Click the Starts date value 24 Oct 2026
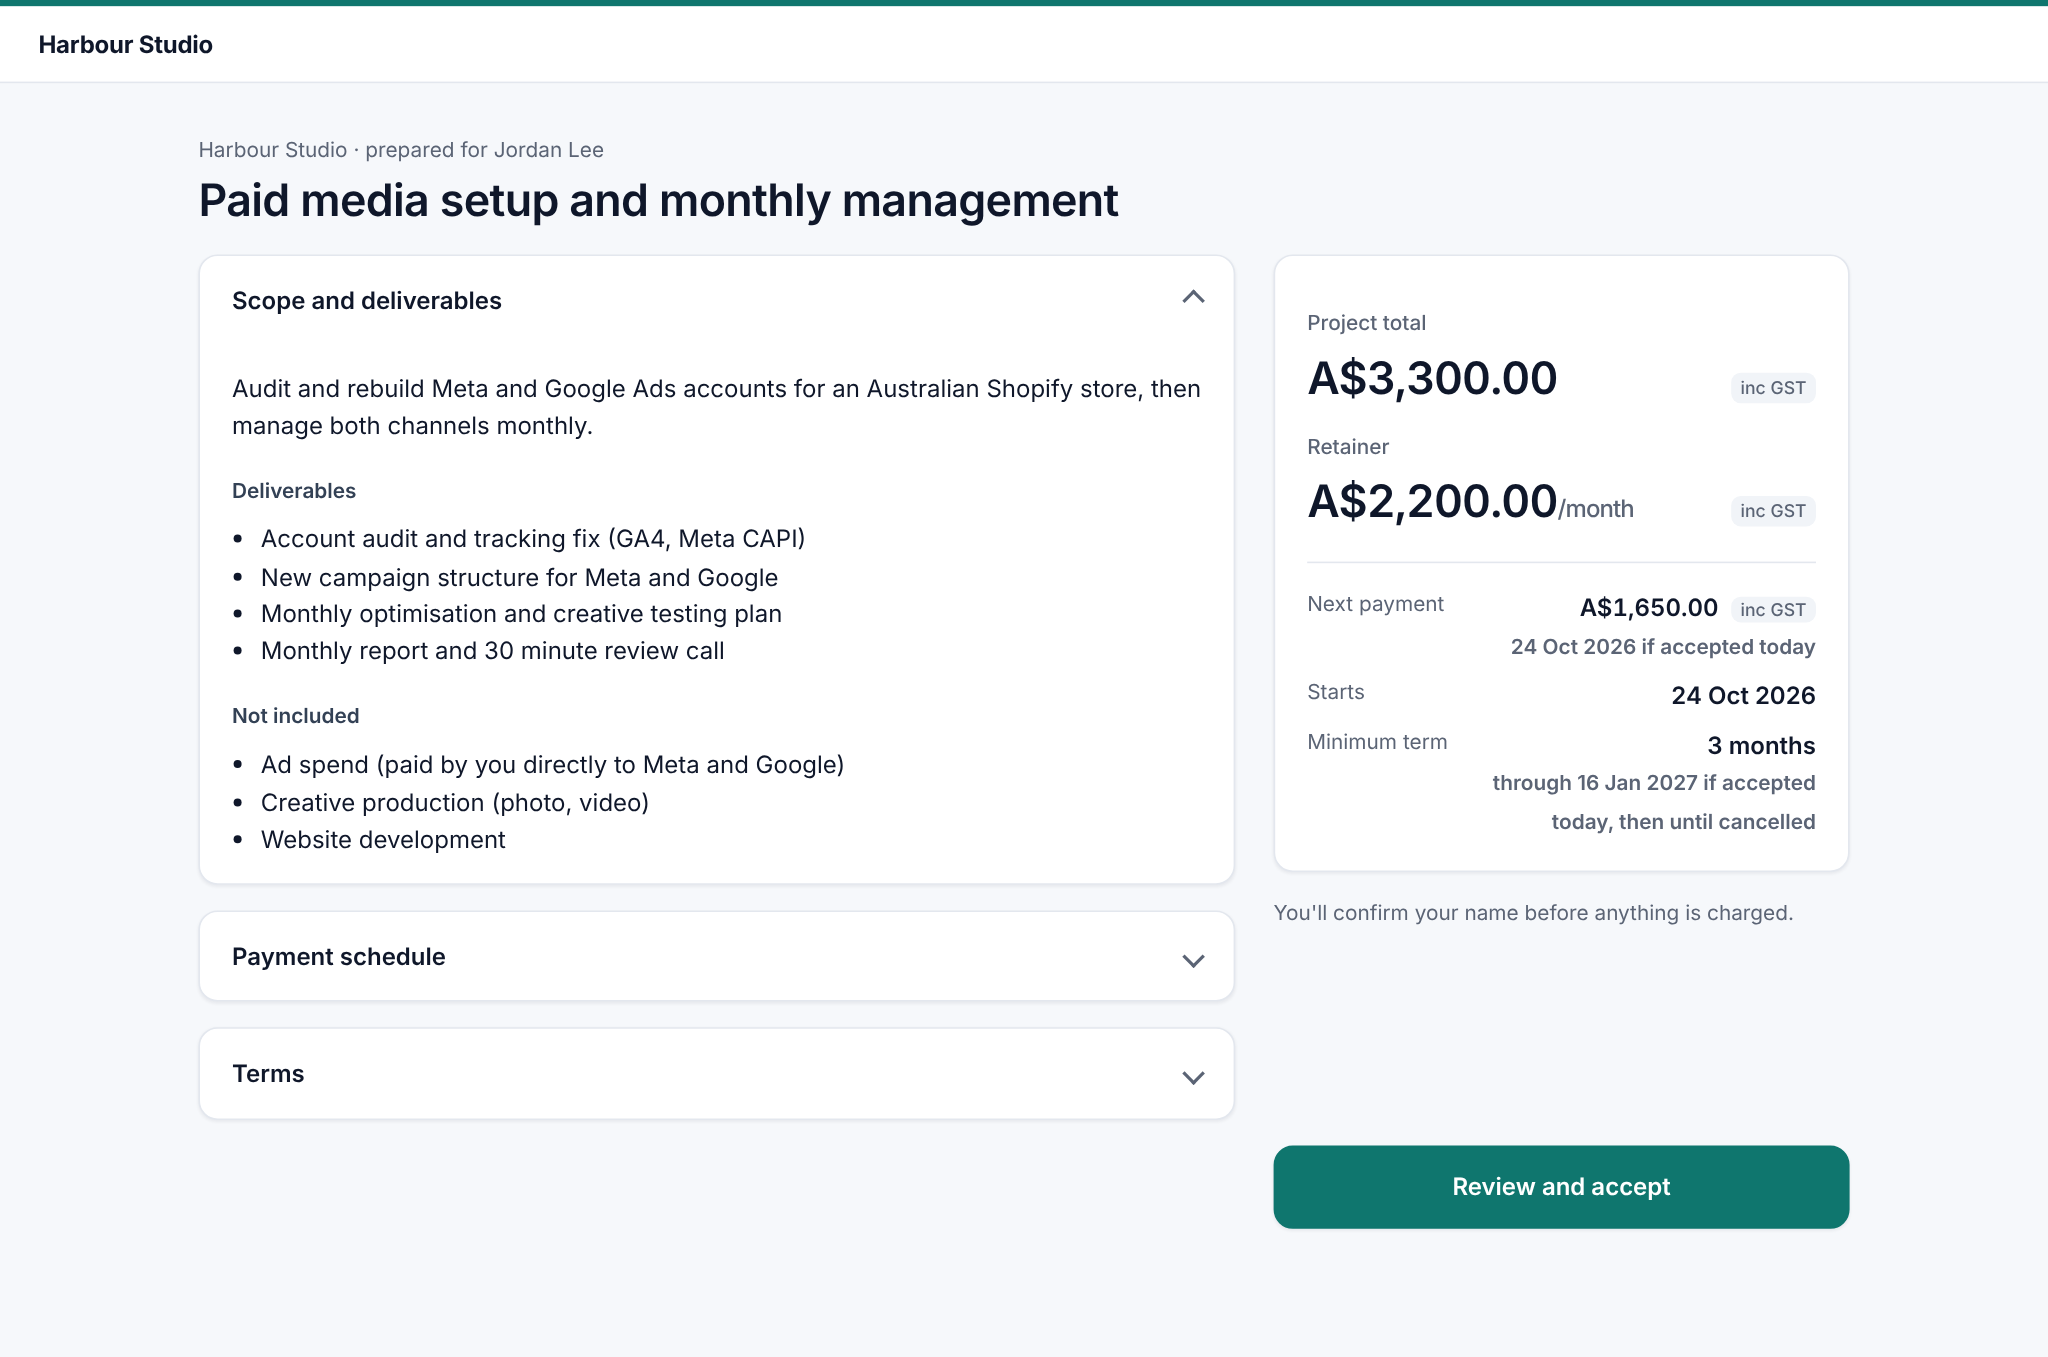Image resolution: width=2048 pixels, height=1357 pixels. pyautogui.click(x=1743, y=696)
